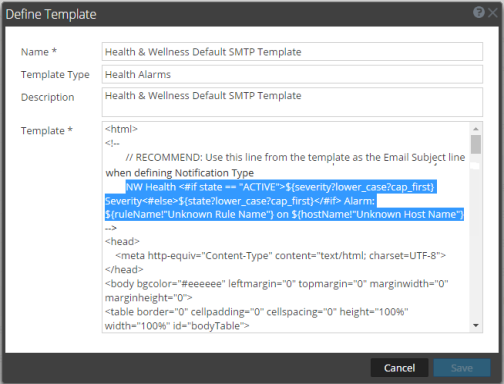504x384 pixels.
Task: Click the highlighted 'NW Health' subject line
Action: pyautogui.click(x=281, y=187)
